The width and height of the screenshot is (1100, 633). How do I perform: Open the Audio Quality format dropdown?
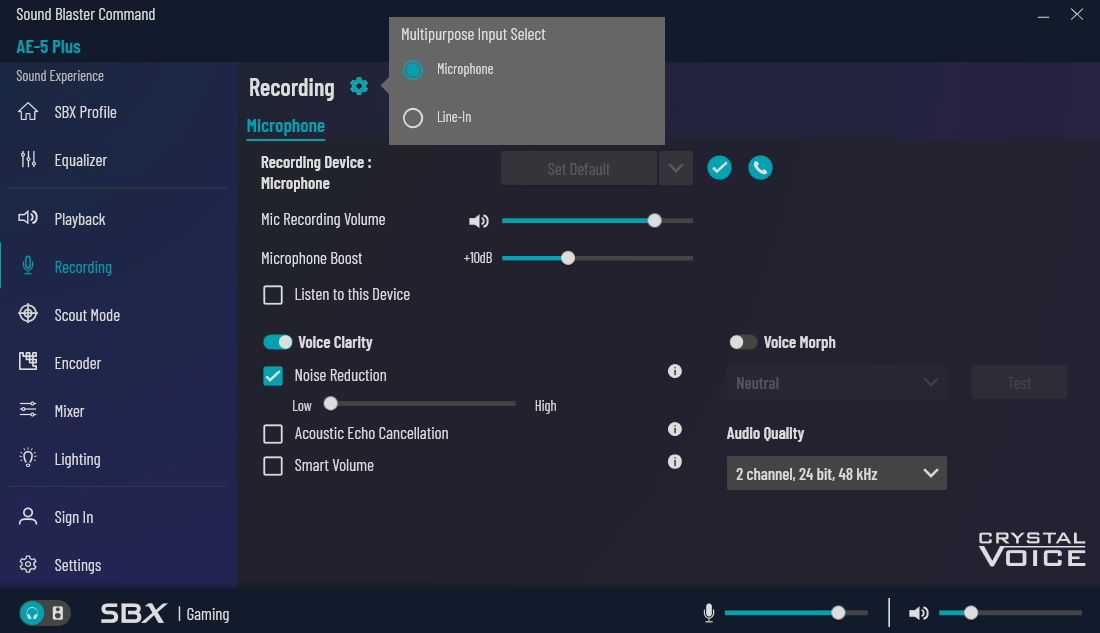coord(836,474)
